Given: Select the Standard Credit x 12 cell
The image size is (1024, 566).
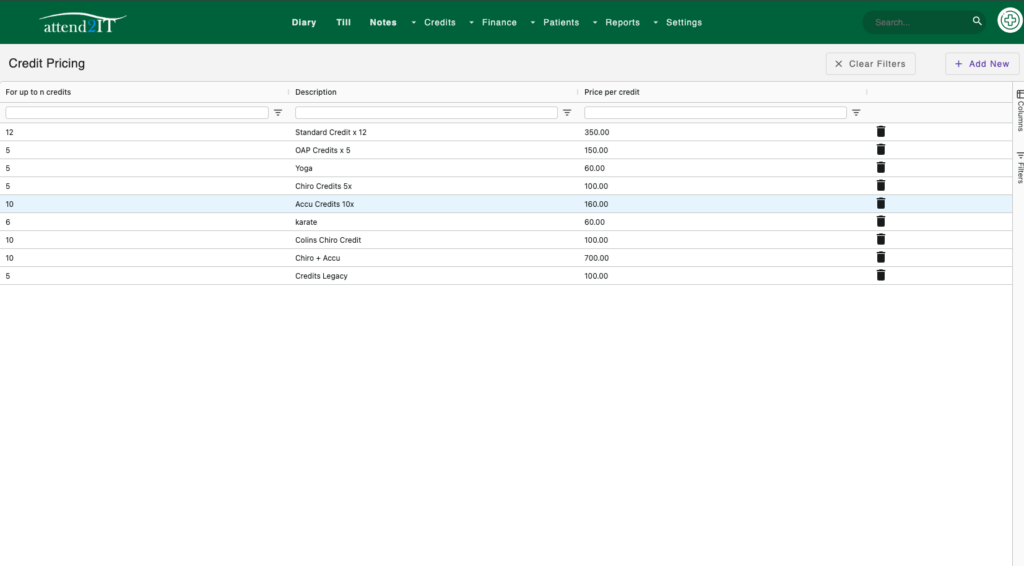Looking at the screenshot, I should click(330, 132).
